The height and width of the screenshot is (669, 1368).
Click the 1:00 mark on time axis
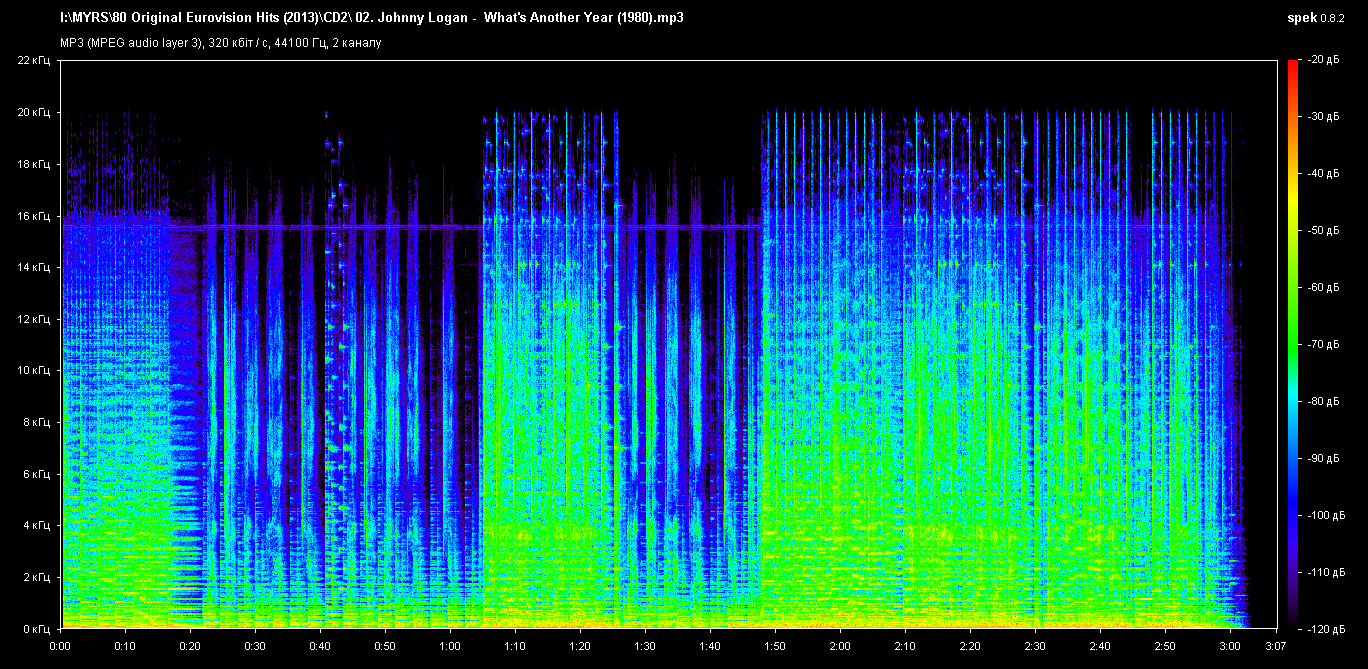click(450, 646)
